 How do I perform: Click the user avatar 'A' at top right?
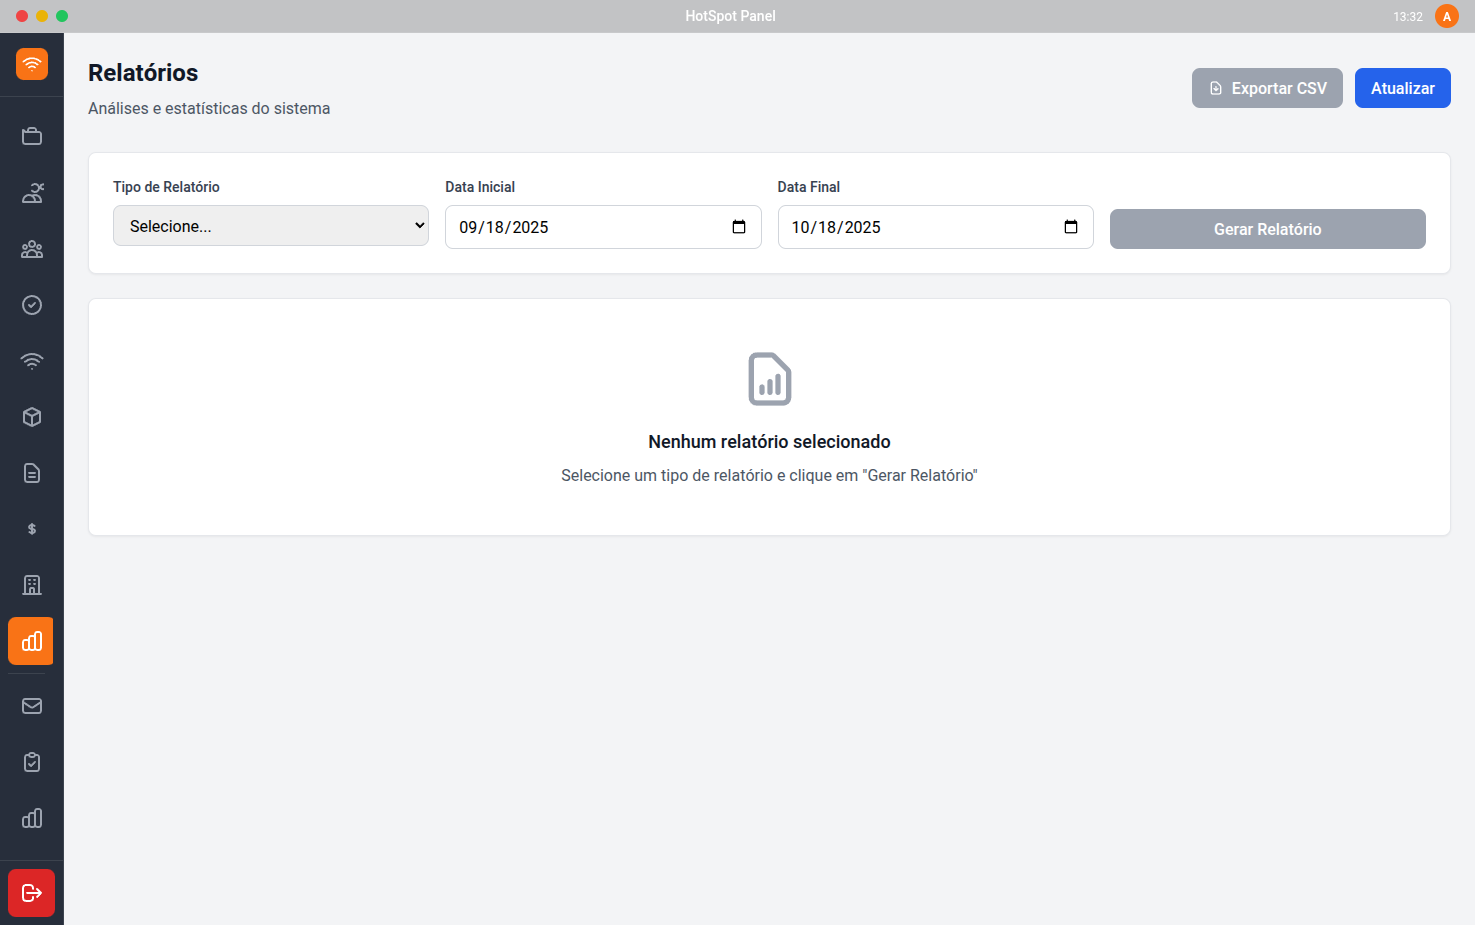tap(1446, 16)
